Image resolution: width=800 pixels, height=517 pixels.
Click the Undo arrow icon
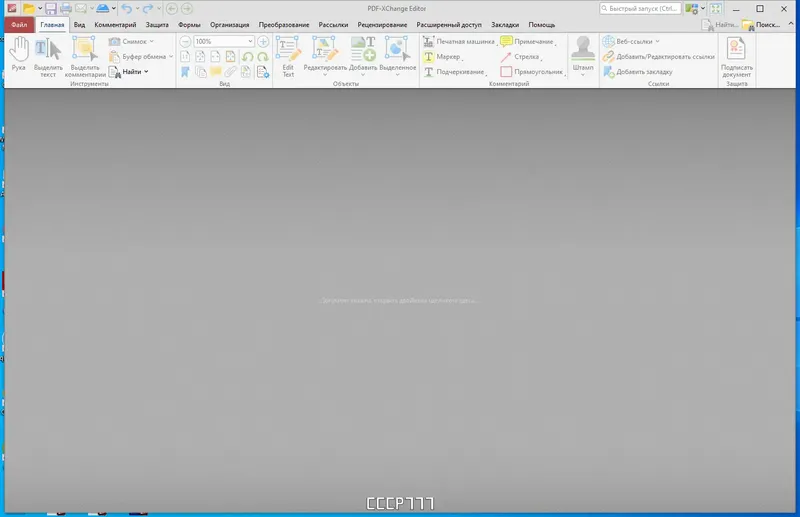pos(127,9)
